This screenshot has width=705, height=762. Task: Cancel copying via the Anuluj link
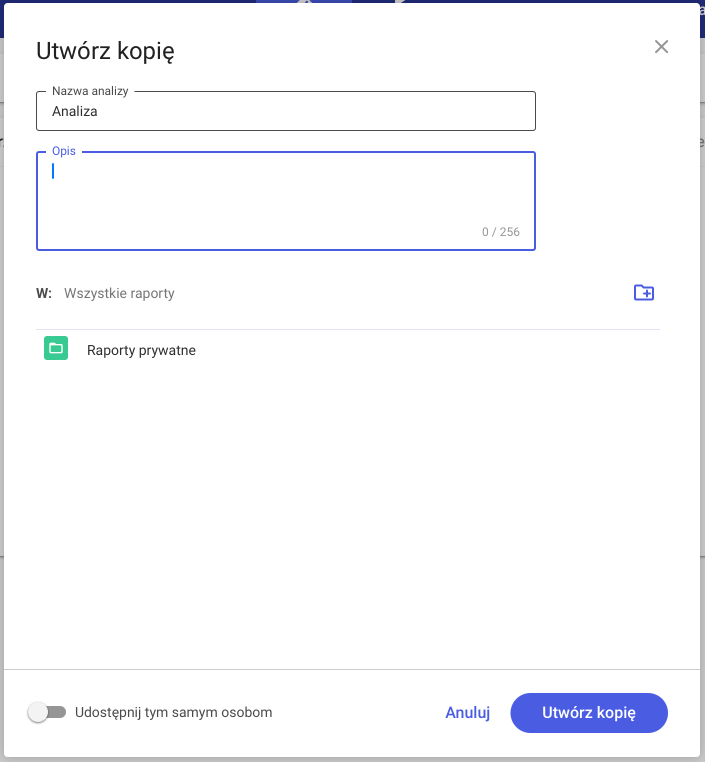[x=467, y=712]
